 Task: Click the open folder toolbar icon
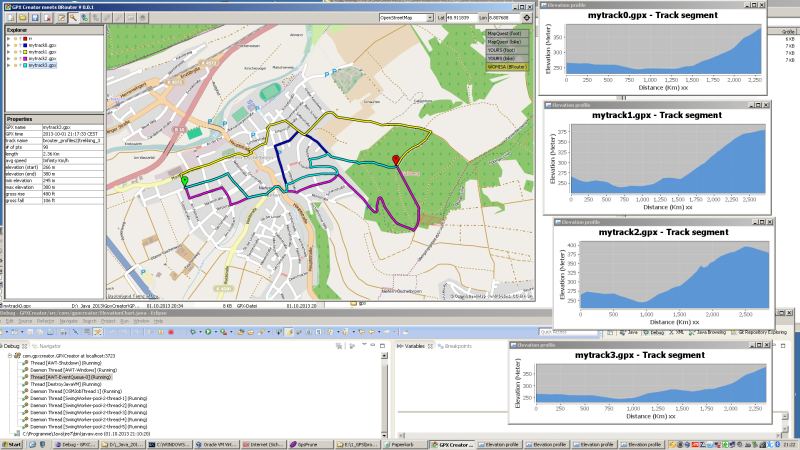click(21, 18)
